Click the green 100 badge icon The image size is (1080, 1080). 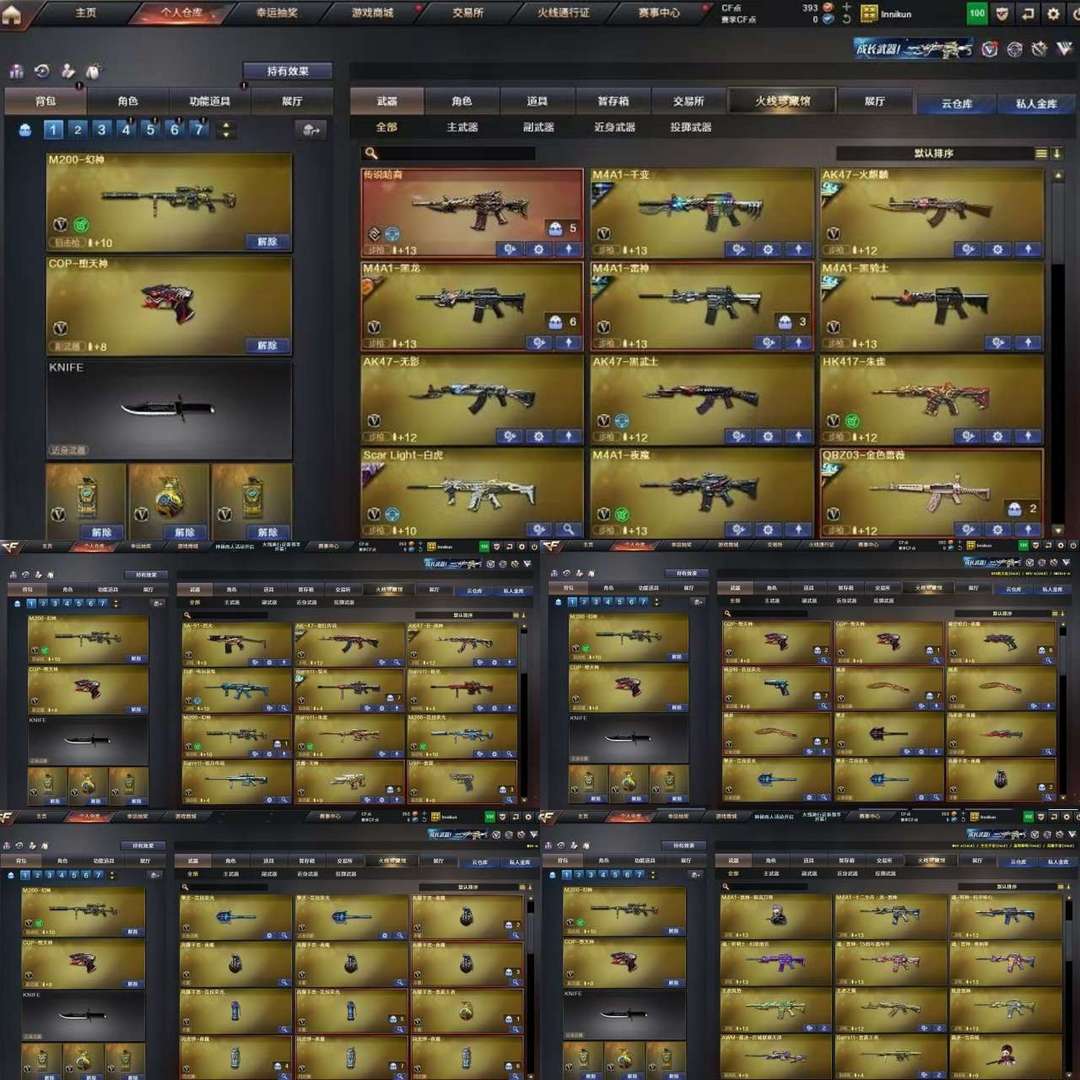[x=977, y=13]
